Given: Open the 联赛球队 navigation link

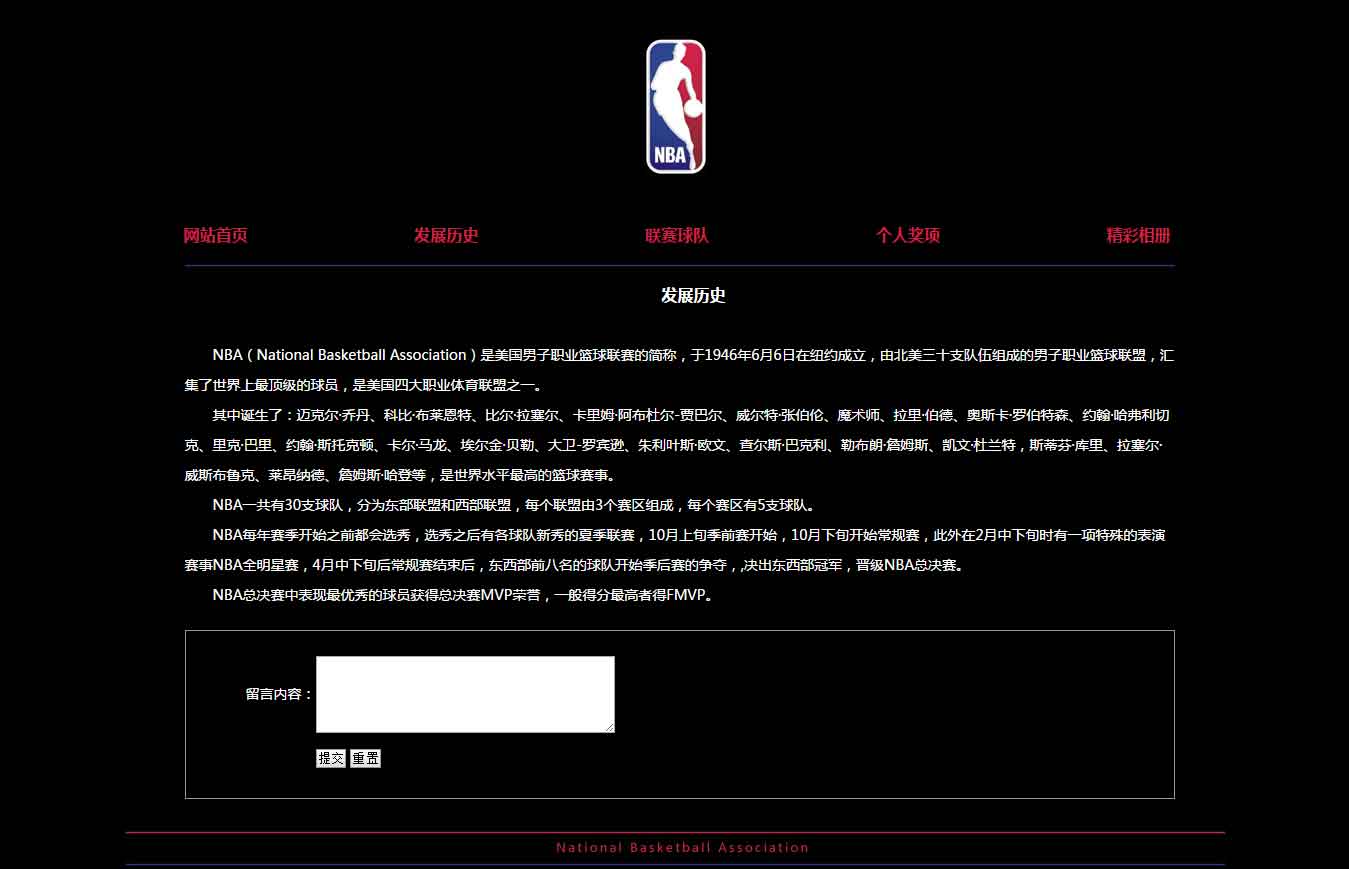Looking at the screenshot, I should 677,236.
